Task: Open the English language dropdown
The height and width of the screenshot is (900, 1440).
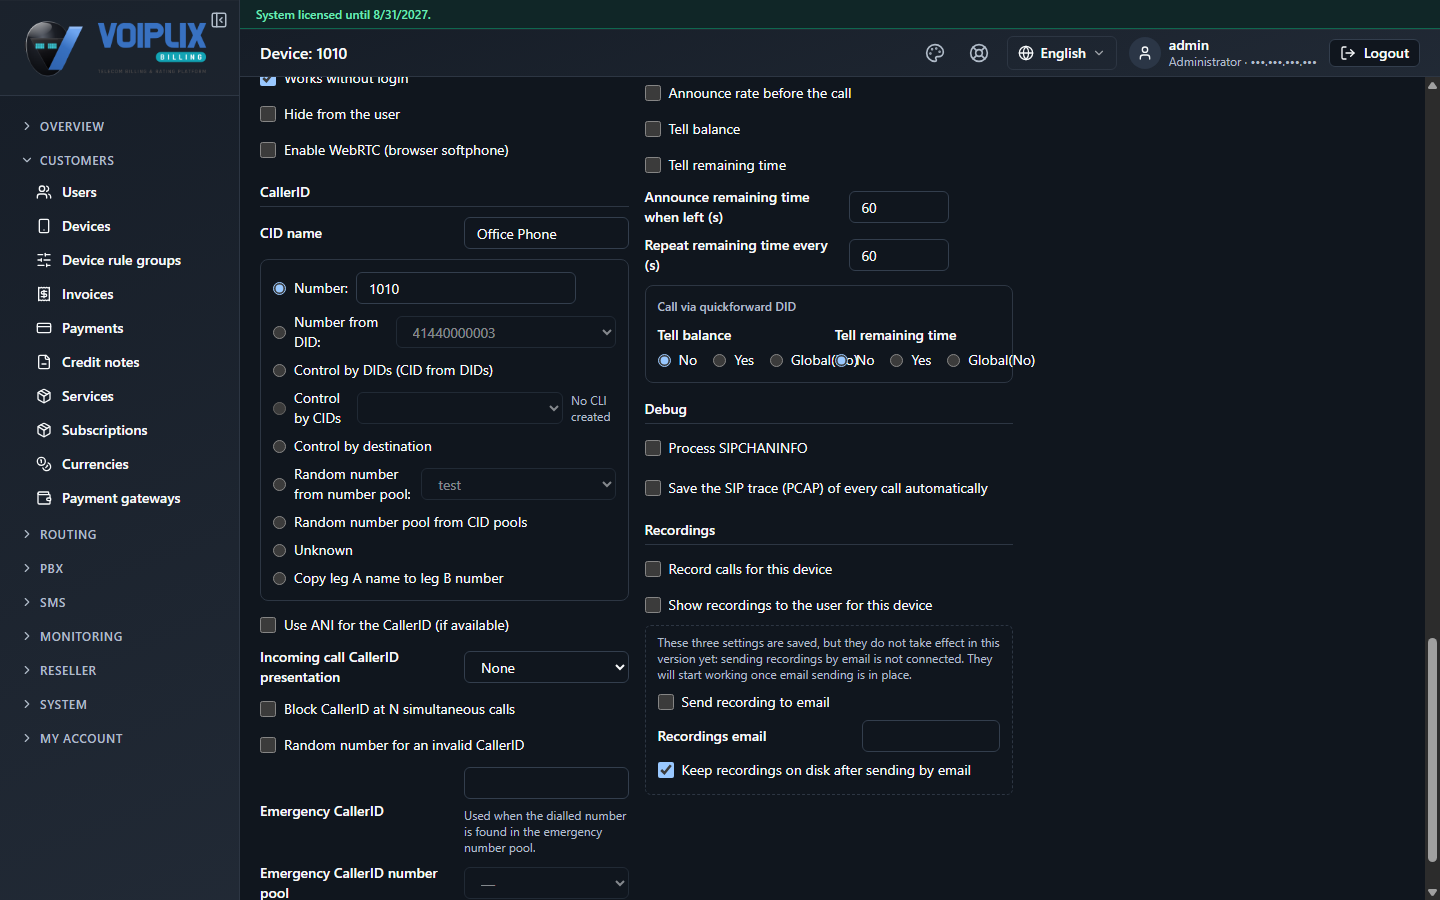Action: coord(1061,53)
